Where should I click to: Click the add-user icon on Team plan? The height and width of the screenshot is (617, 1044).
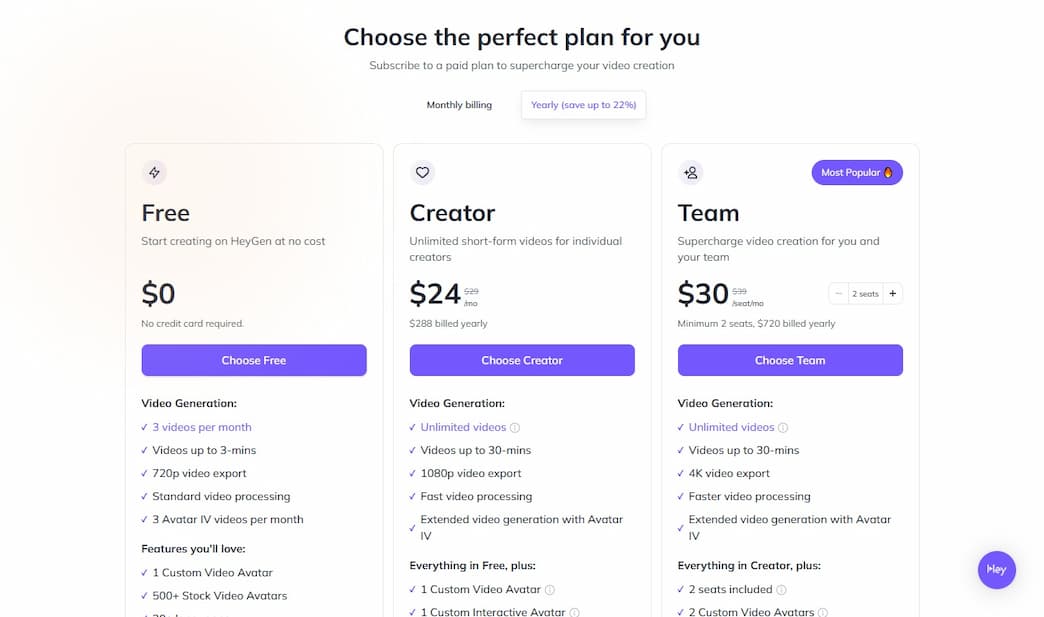[x=690, y=172]
